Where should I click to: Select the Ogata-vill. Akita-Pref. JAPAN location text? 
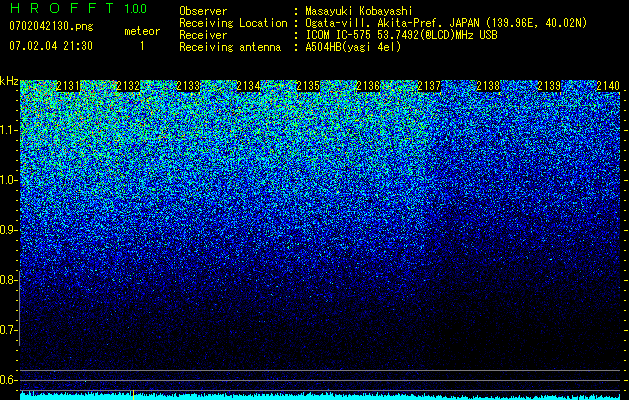pyautogui.click(x=446, y=23)
